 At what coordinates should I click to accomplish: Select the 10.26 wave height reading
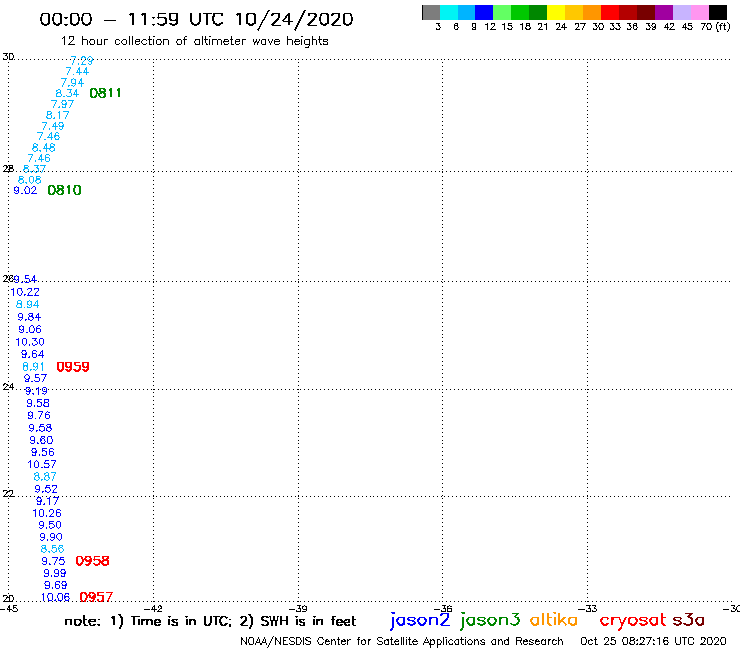click(x=47, y=513)
